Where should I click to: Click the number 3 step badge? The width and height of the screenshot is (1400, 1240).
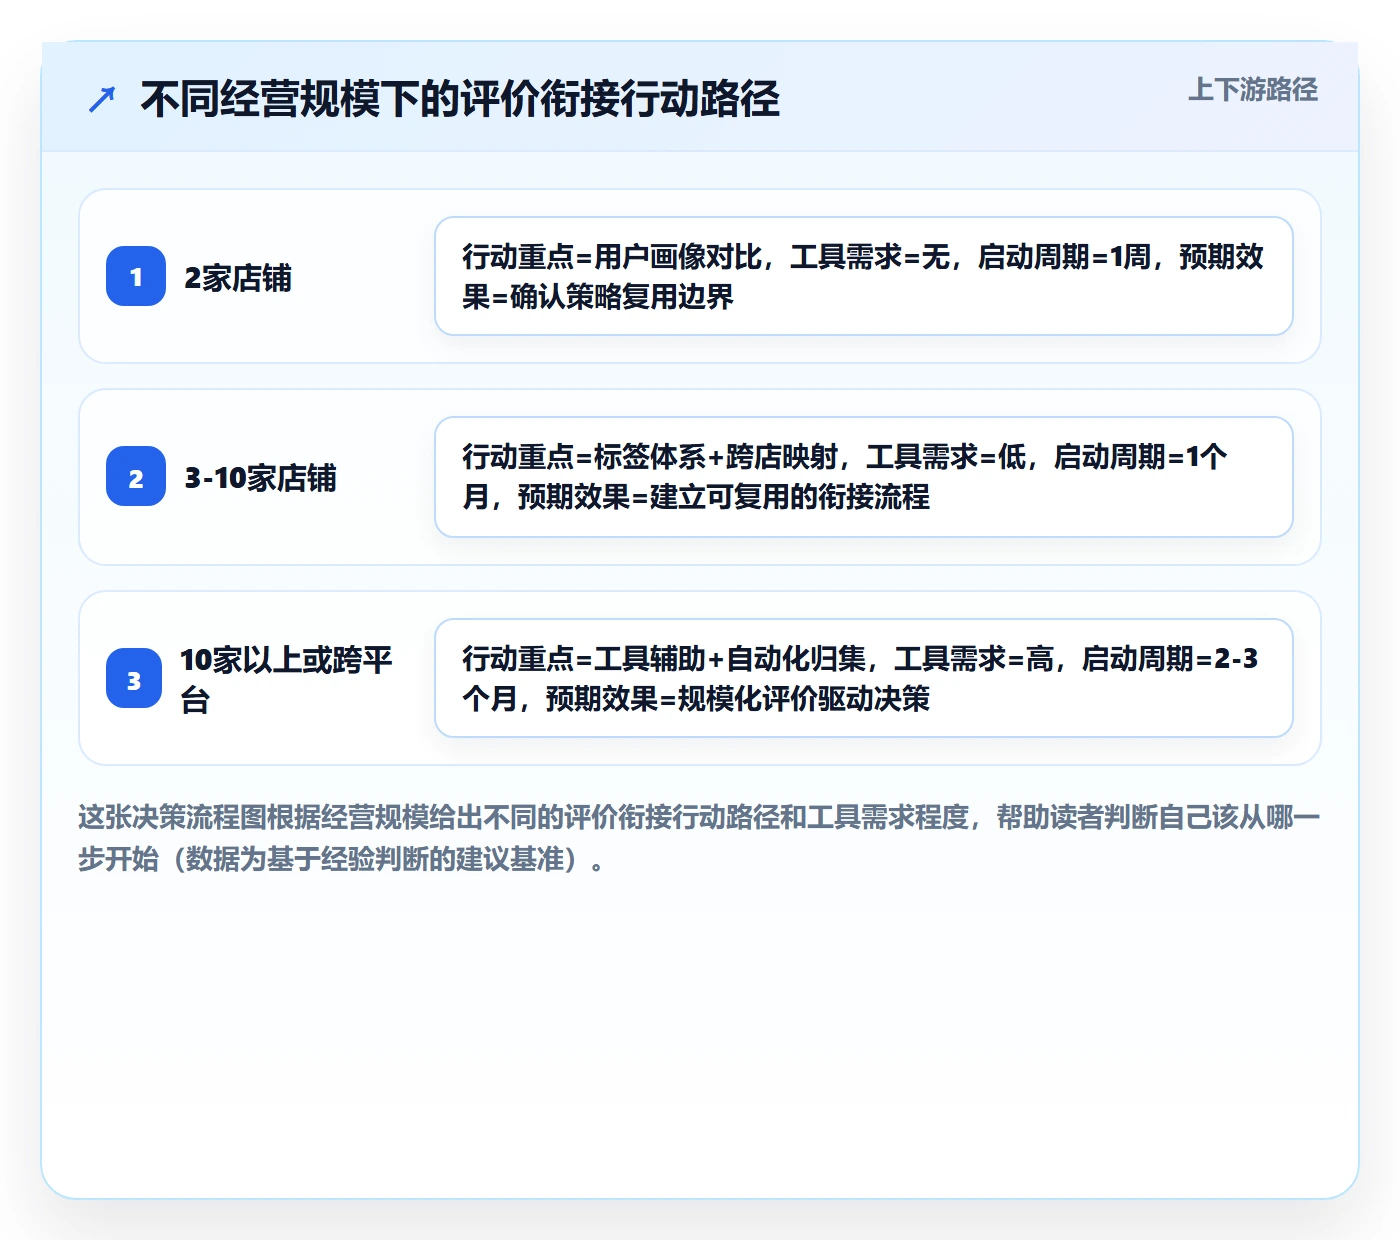click(134, 678)
